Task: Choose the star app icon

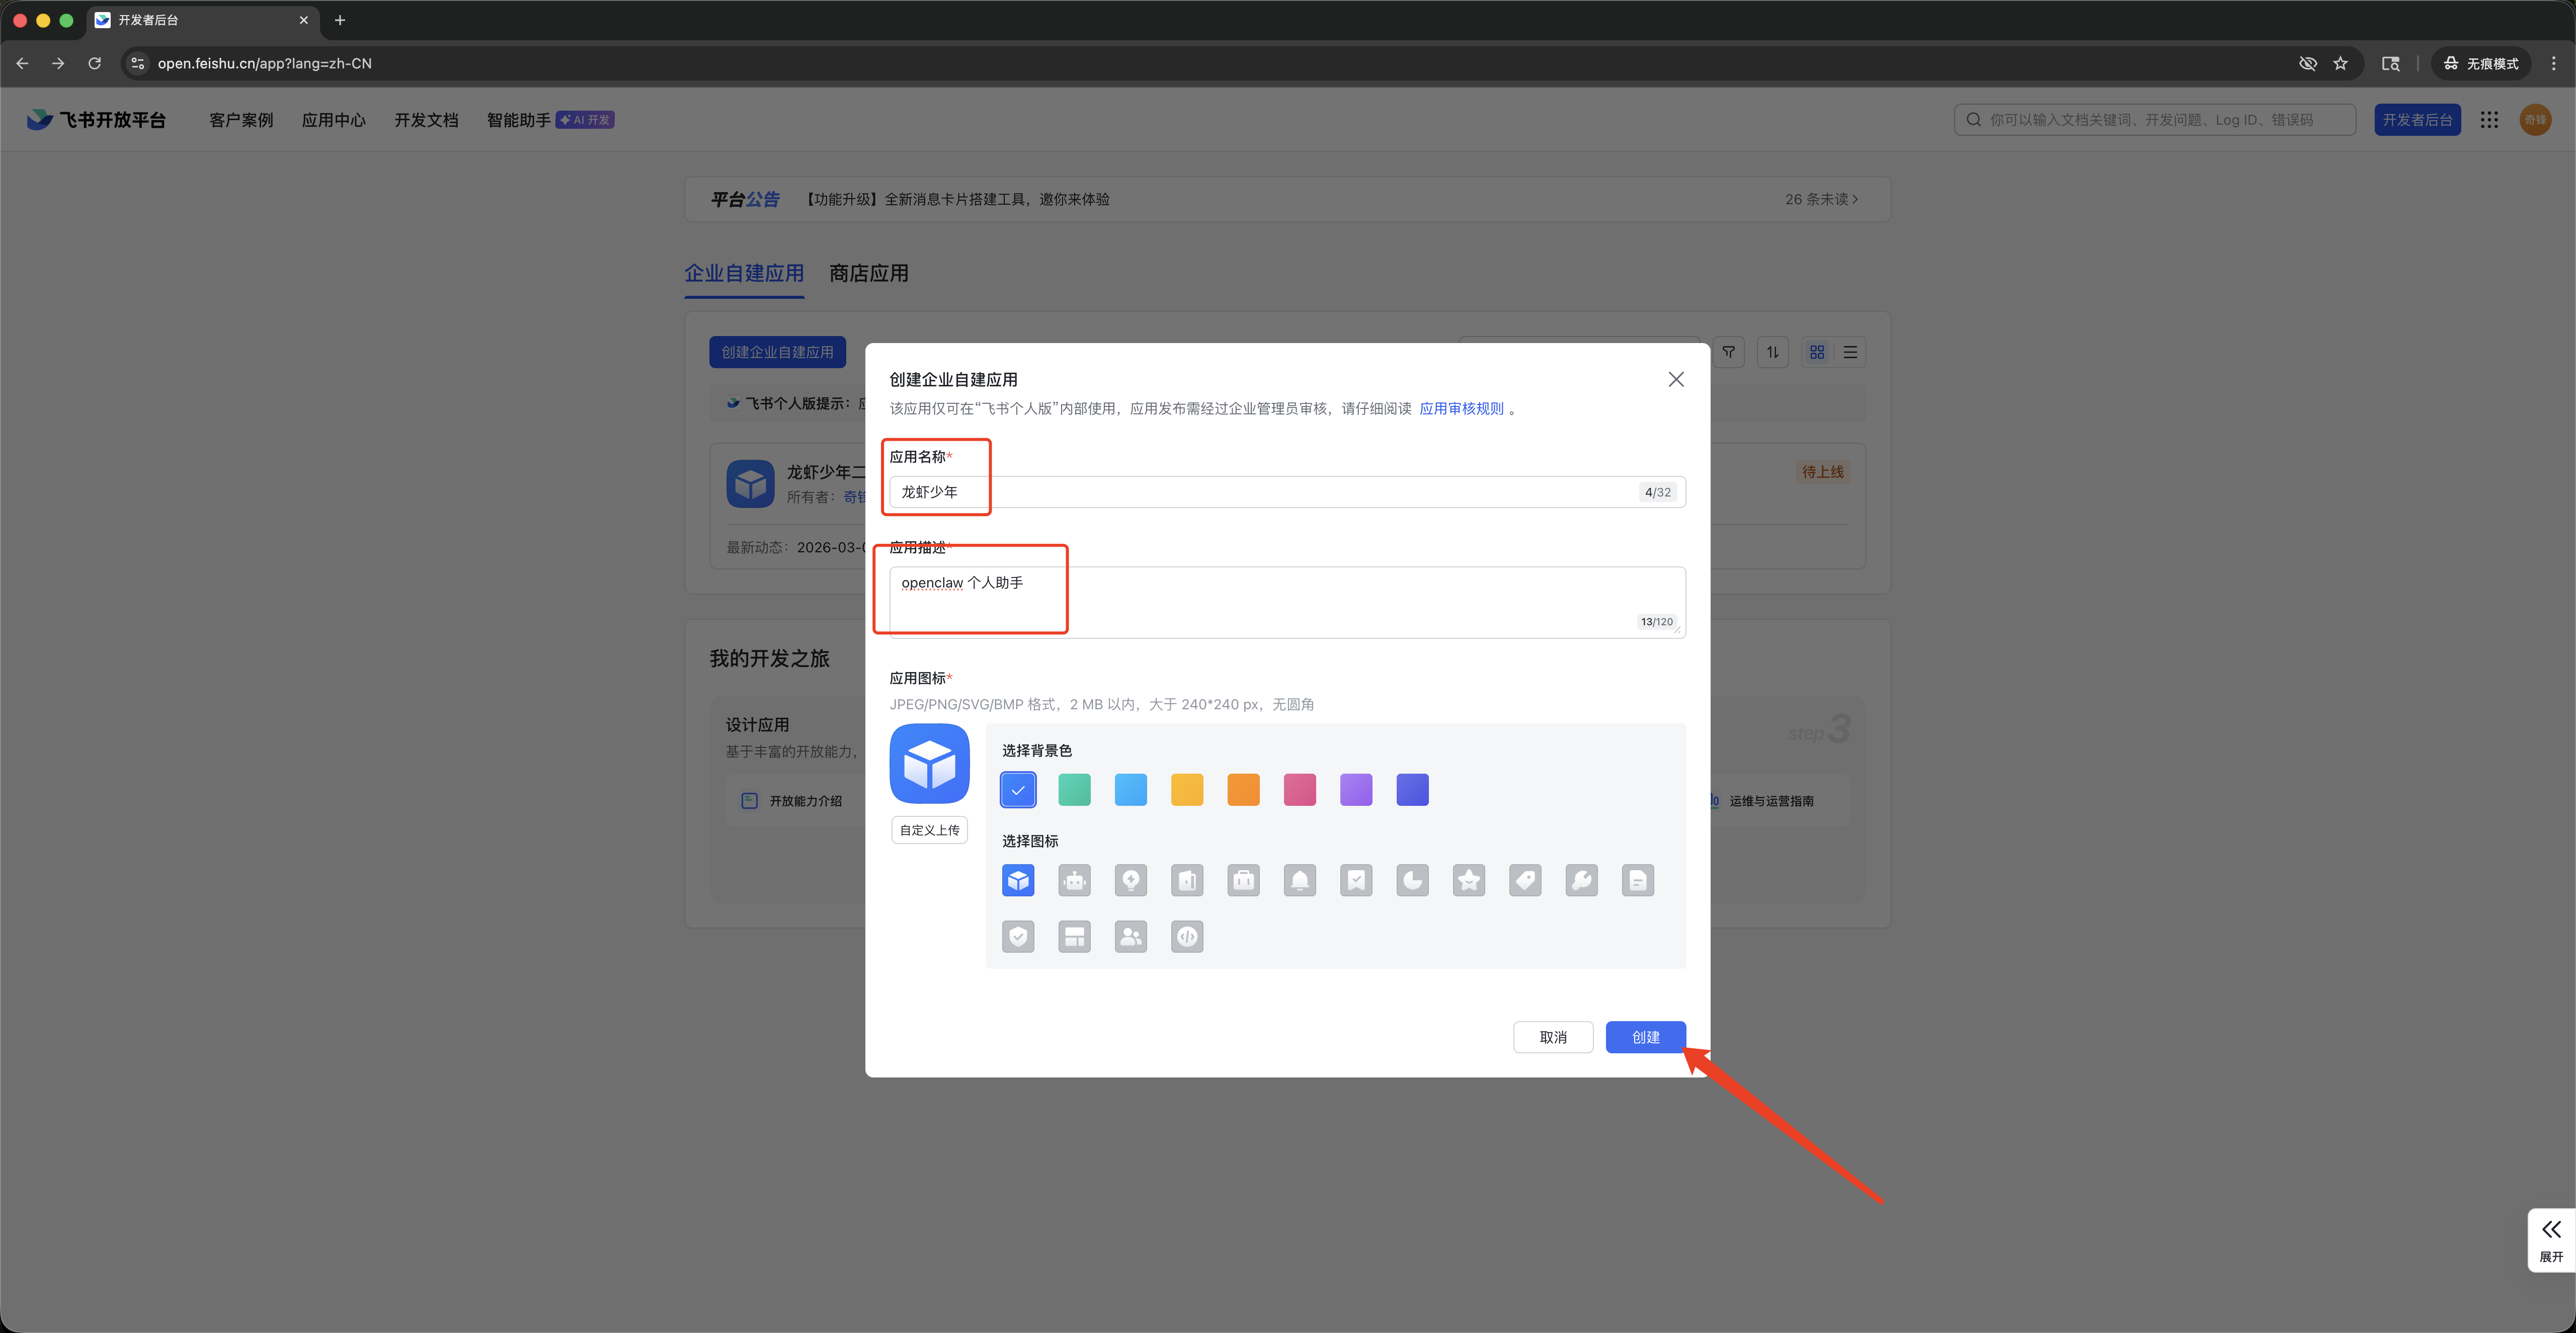Action: (x=1468, y=880)
